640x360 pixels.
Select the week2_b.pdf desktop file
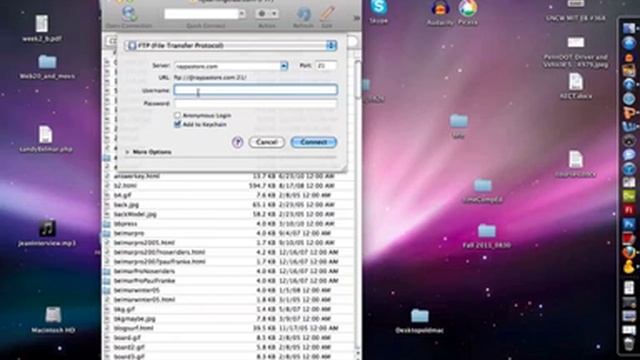[42, 28]
